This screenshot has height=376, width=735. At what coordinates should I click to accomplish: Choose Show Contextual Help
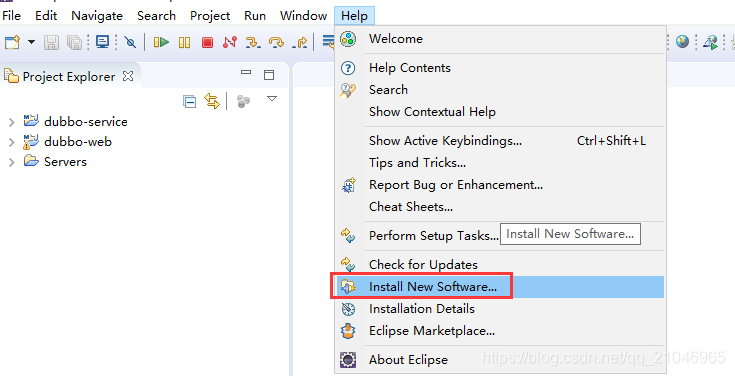[x=500, y=112]
